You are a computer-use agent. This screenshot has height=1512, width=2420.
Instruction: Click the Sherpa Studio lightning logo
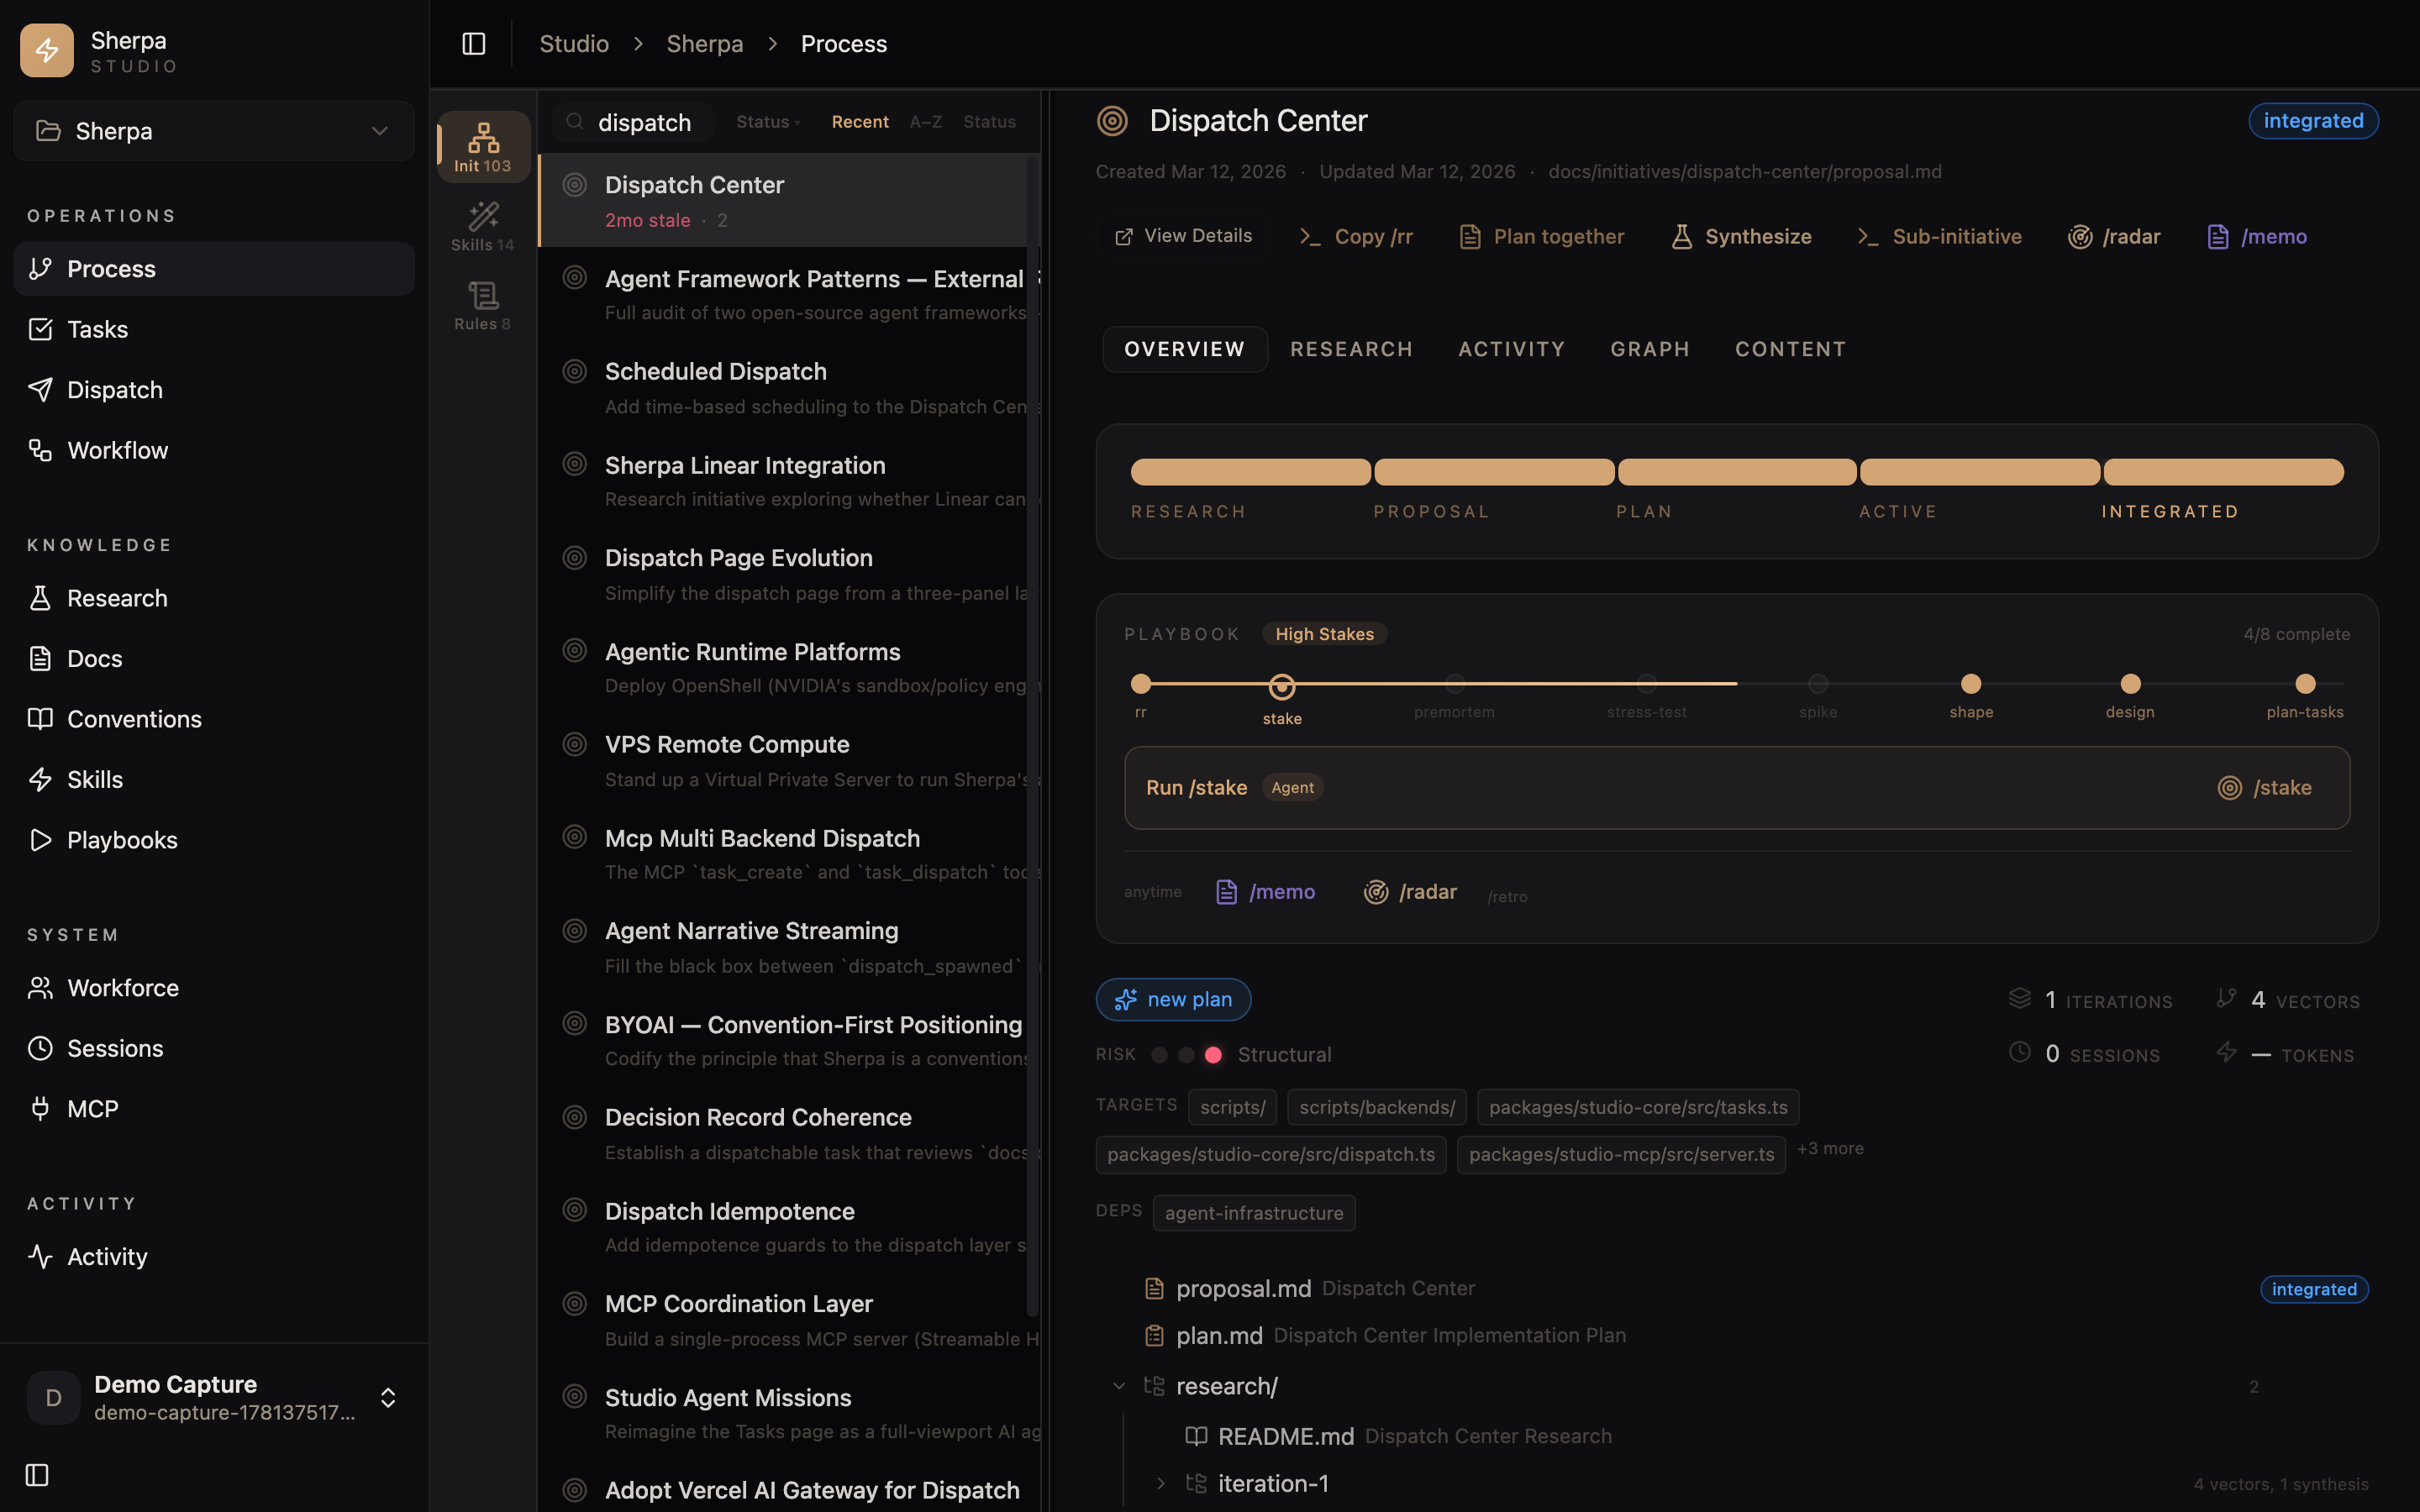[47, 50]
